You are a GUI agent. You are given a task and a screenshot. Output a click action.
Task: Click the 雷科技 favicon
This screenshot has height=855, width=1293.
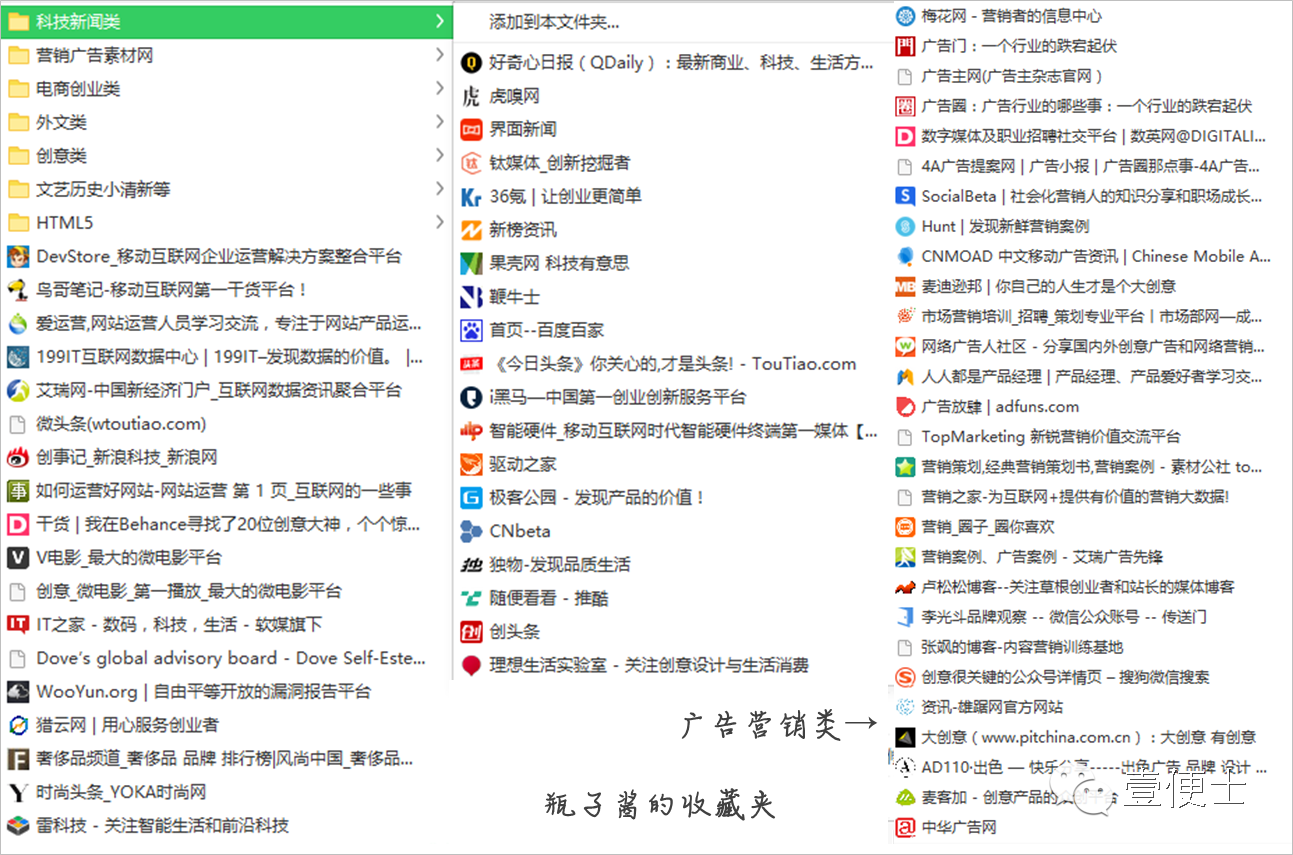18,826
